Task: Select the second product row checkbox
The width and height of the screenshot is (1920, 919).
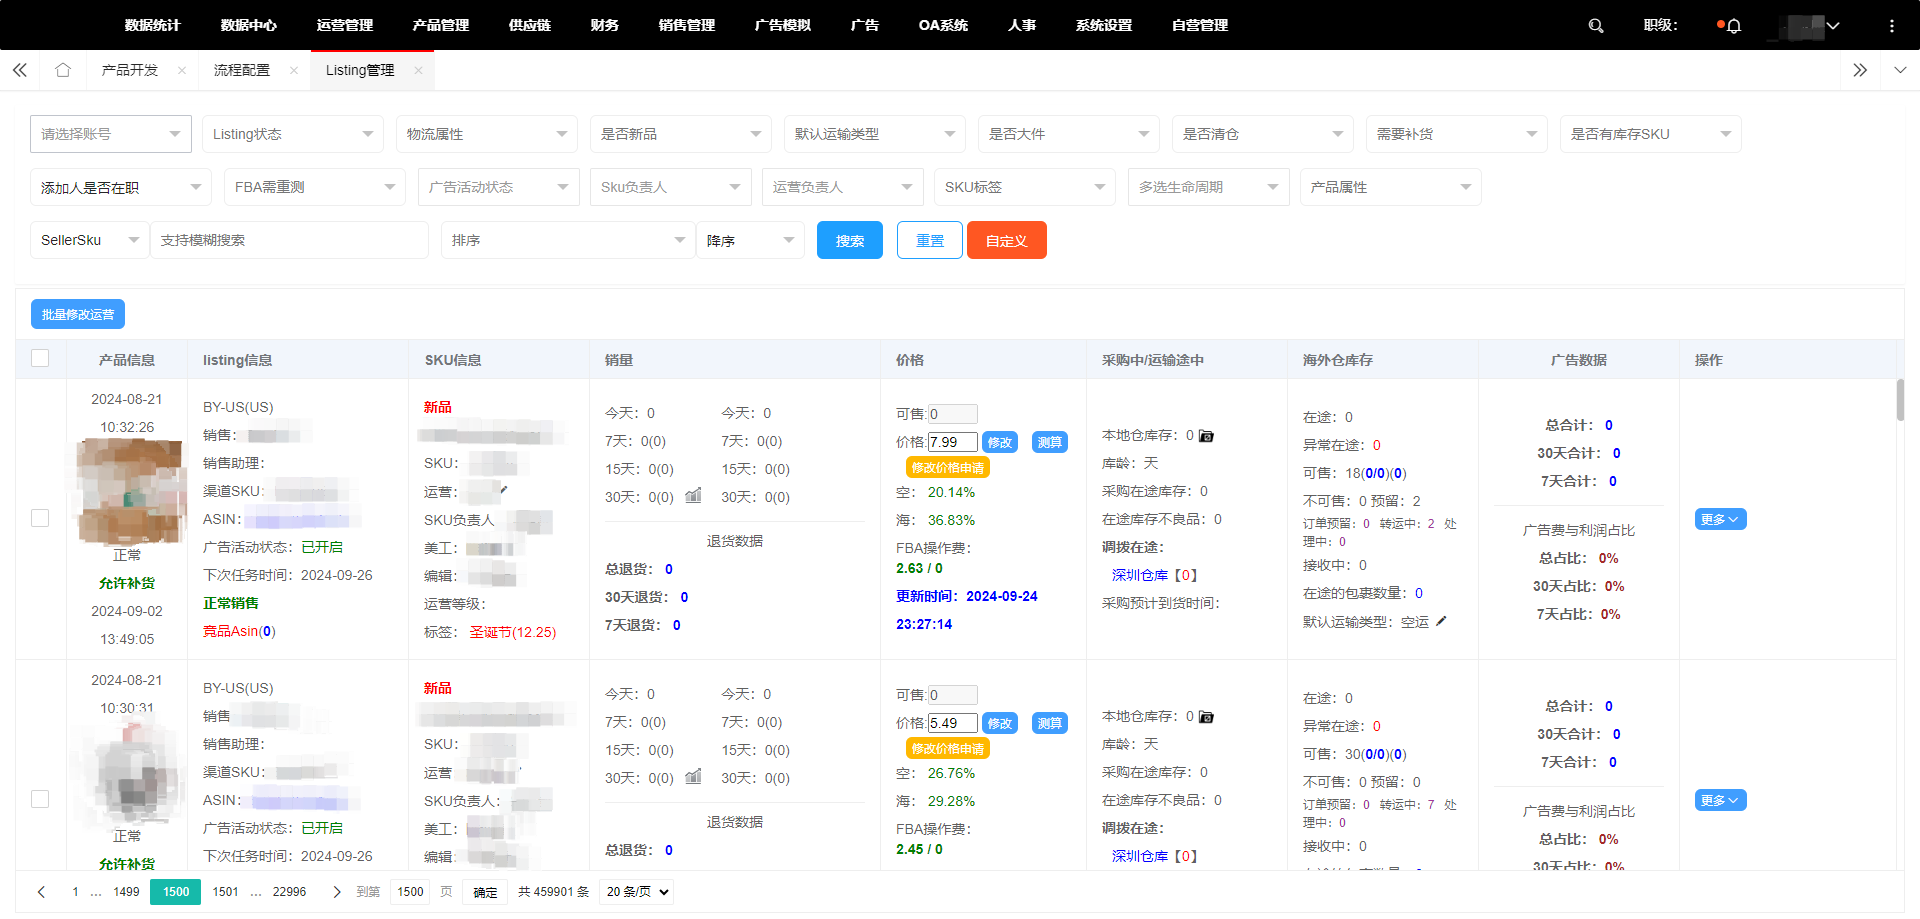Action: pyautogui.click(x=40, y=799)
